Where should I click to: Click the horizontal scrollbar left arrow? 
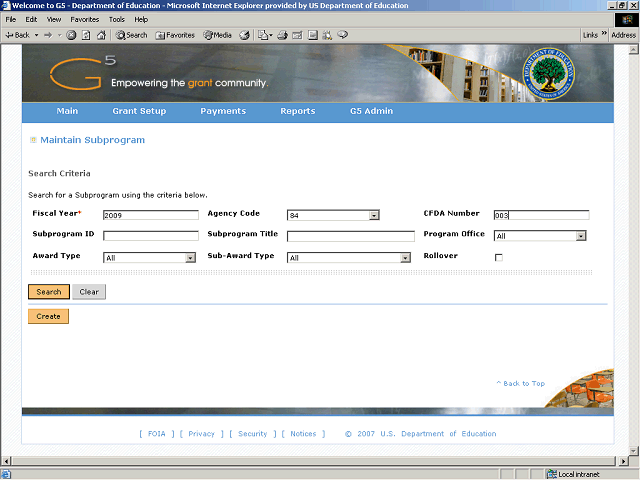[5, 461]
